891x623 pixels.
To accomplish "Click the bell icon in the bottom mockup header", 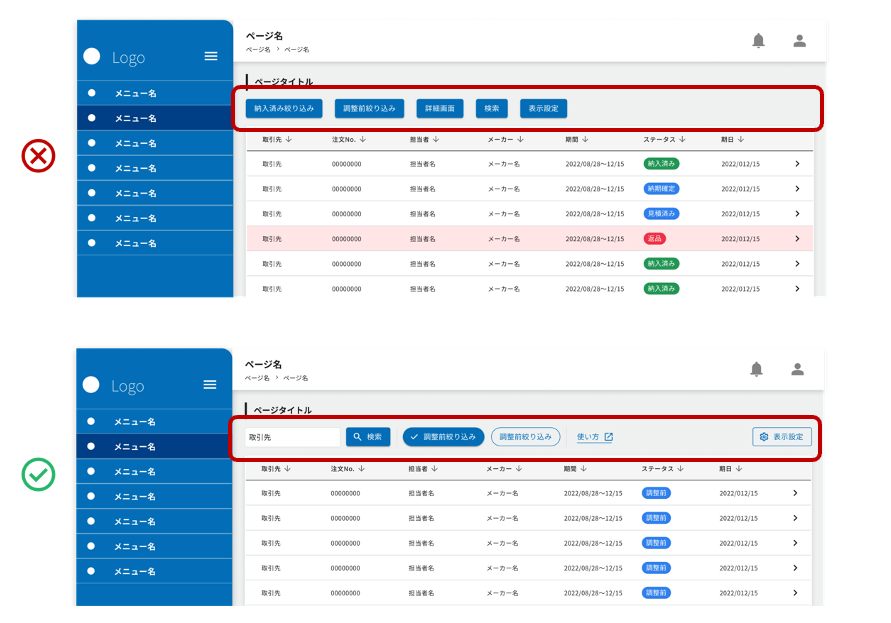I will [756, 369].
